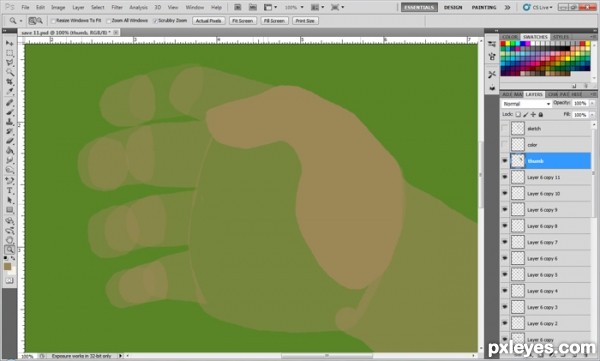Select the Eraser tool

[10, 141]
